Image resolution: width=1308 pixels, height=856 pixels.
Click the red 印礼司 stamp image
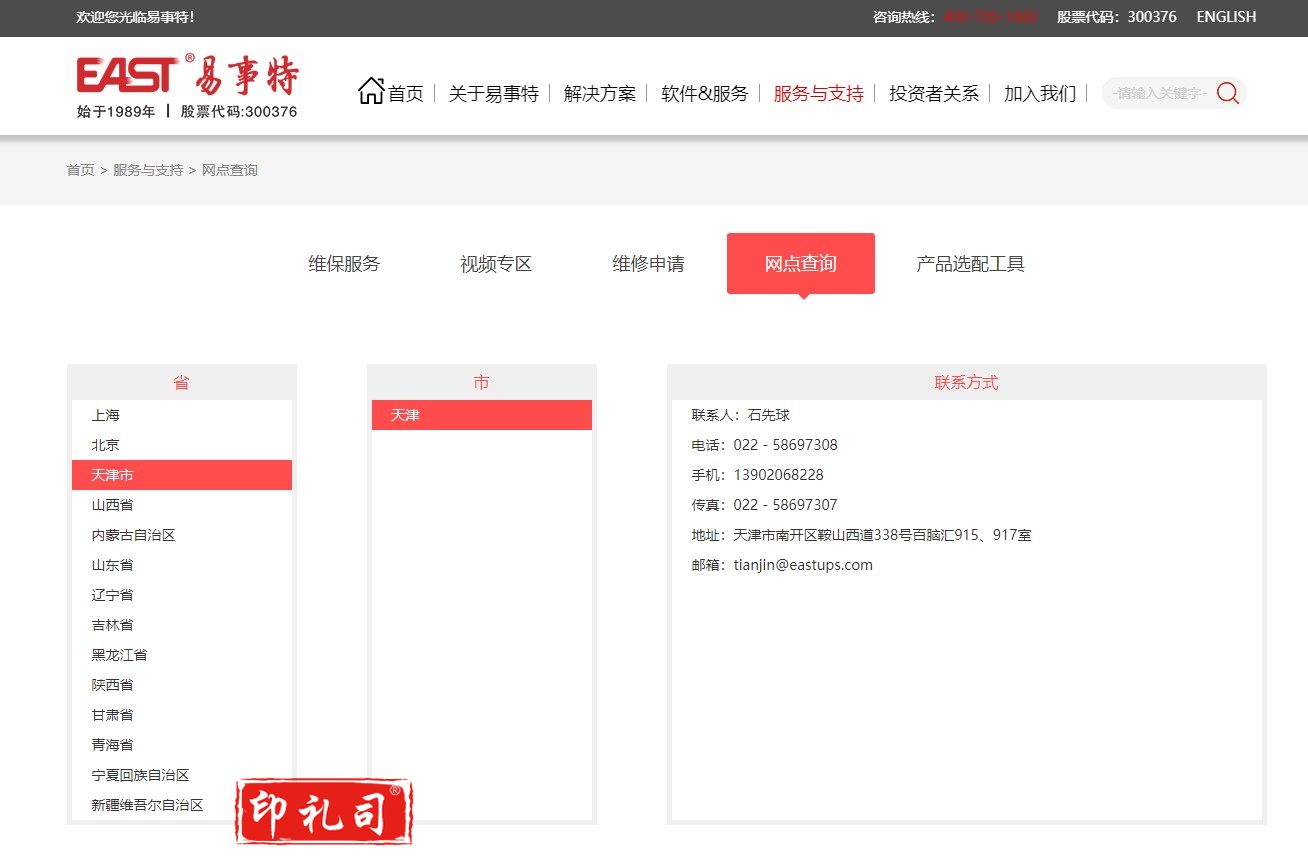click(x=324, y=812)
